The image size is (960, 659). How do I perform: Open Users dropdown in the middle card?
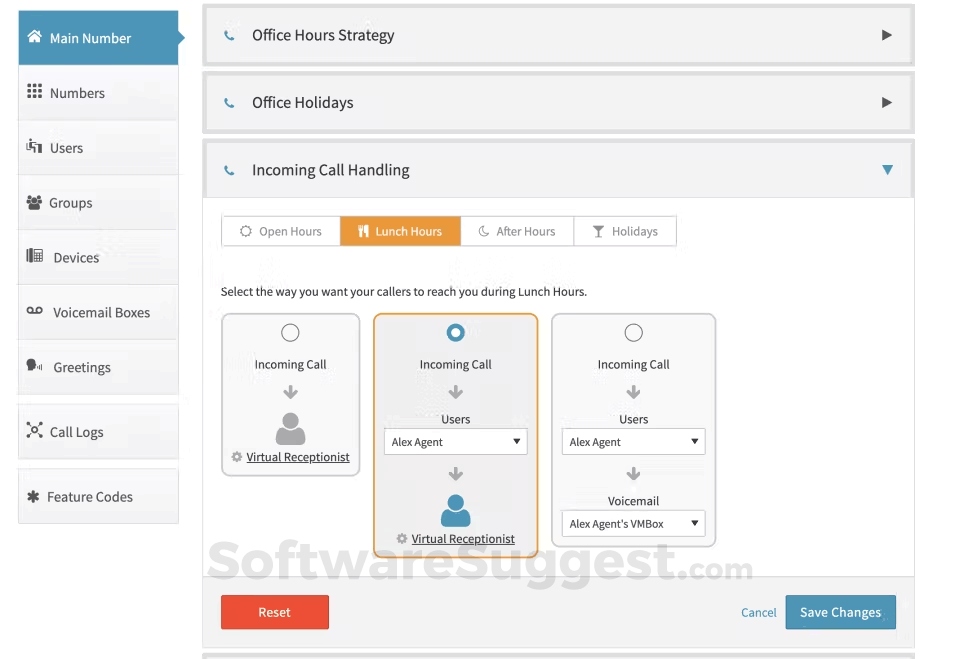(x=456, y=442)
